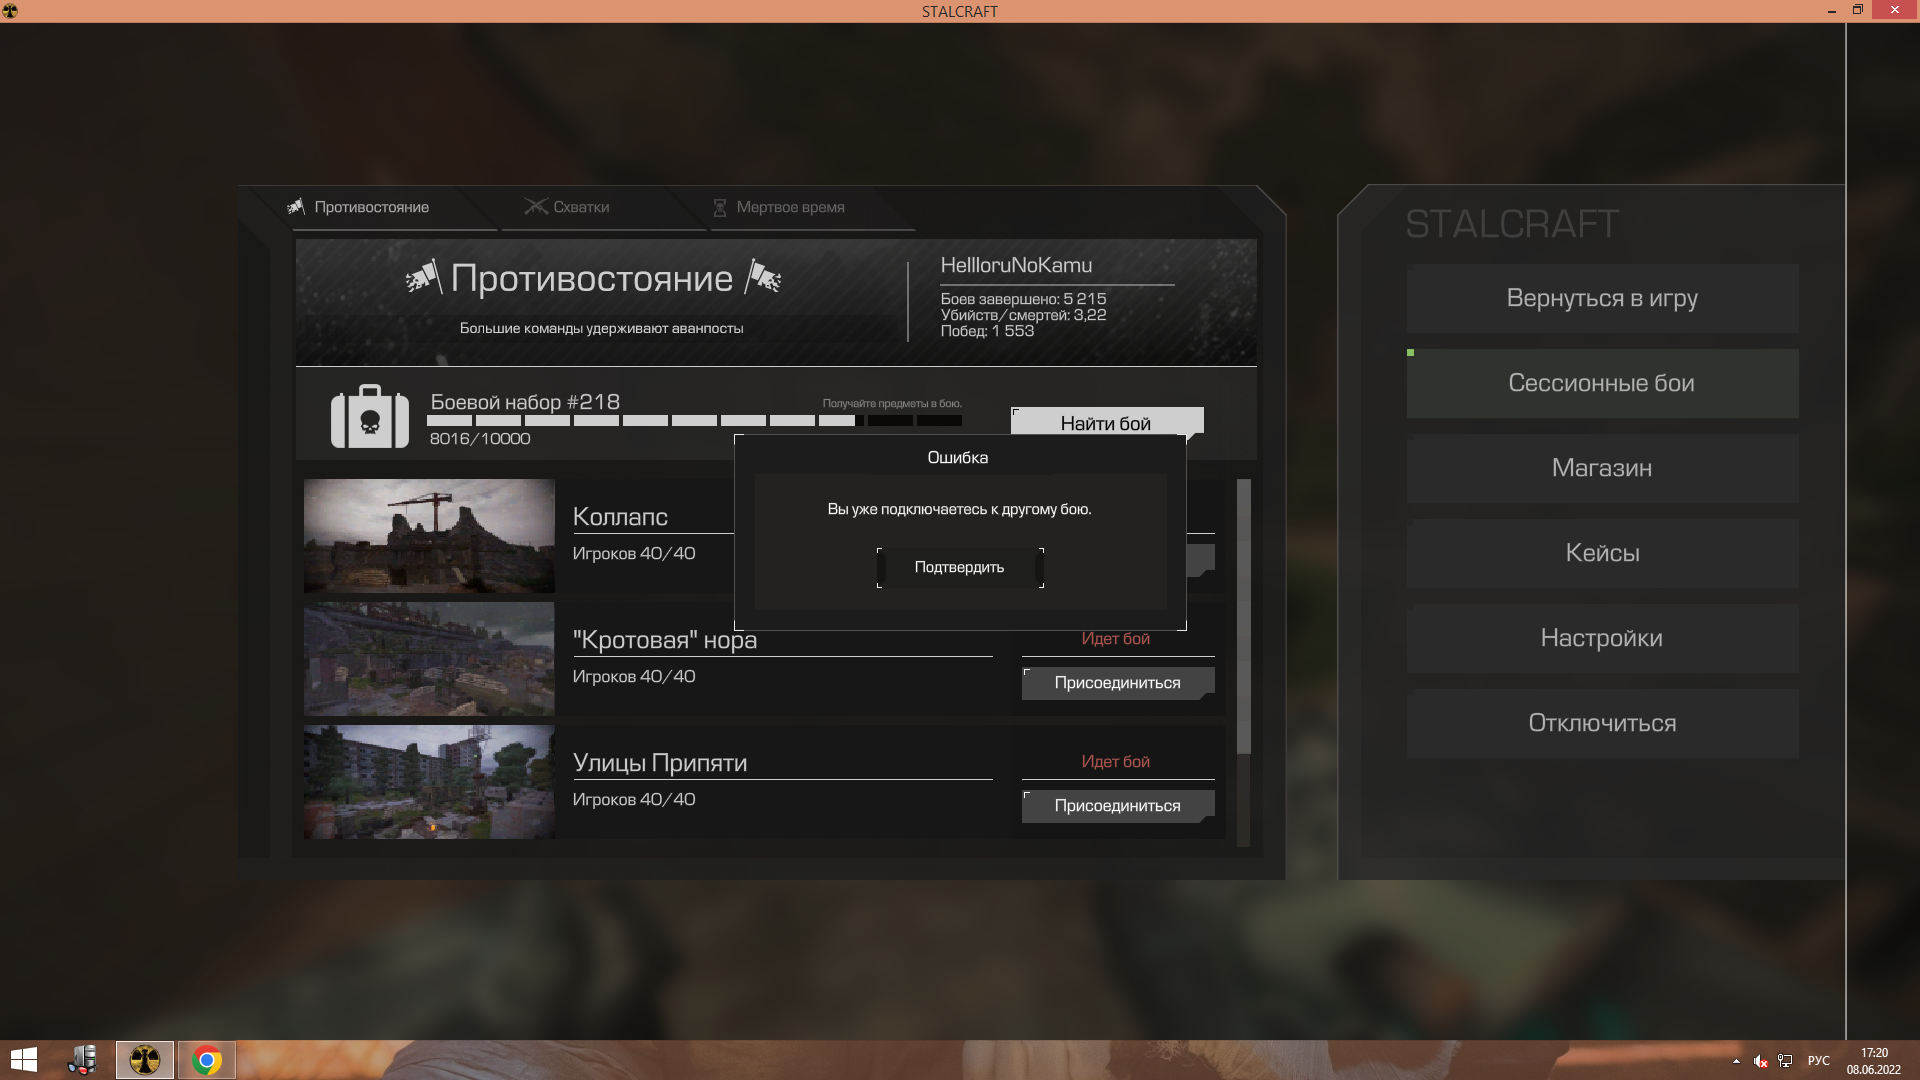Open the Магазин menu item
Screen dimensions: 1920x1080
[1602, 468]
